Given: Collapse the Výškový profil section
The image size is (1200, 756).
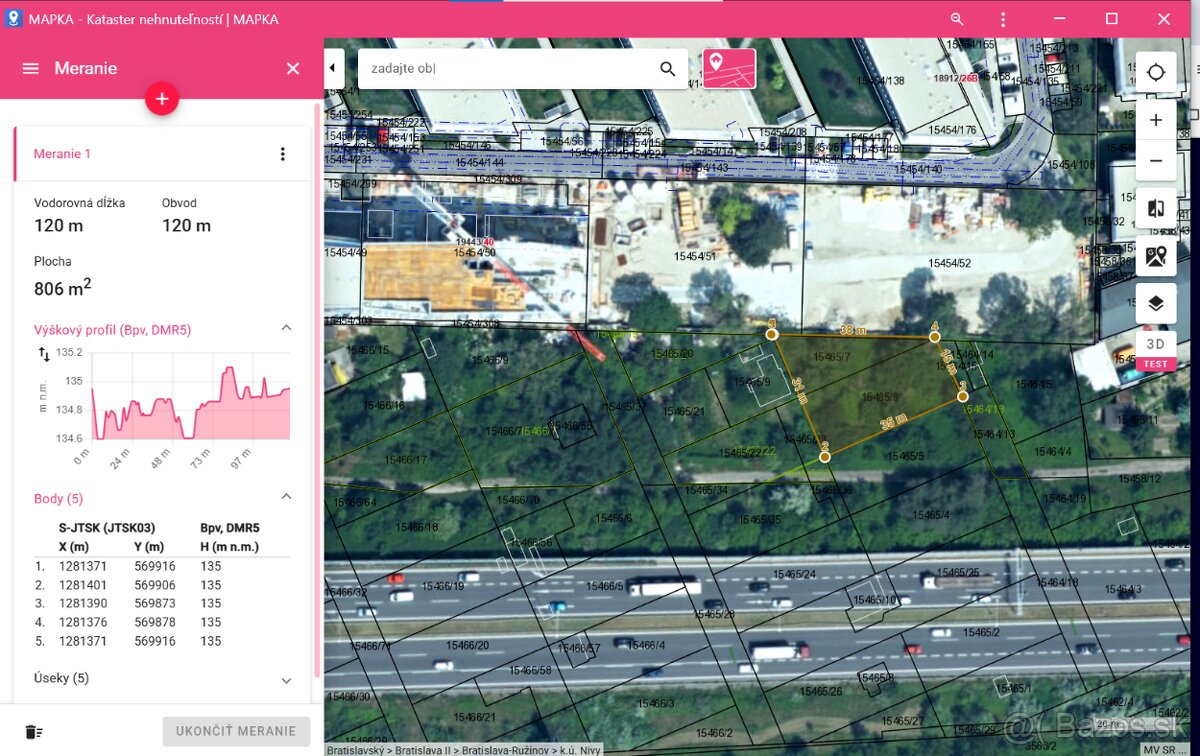Looking at the screenshot, I should pos(286,329).
